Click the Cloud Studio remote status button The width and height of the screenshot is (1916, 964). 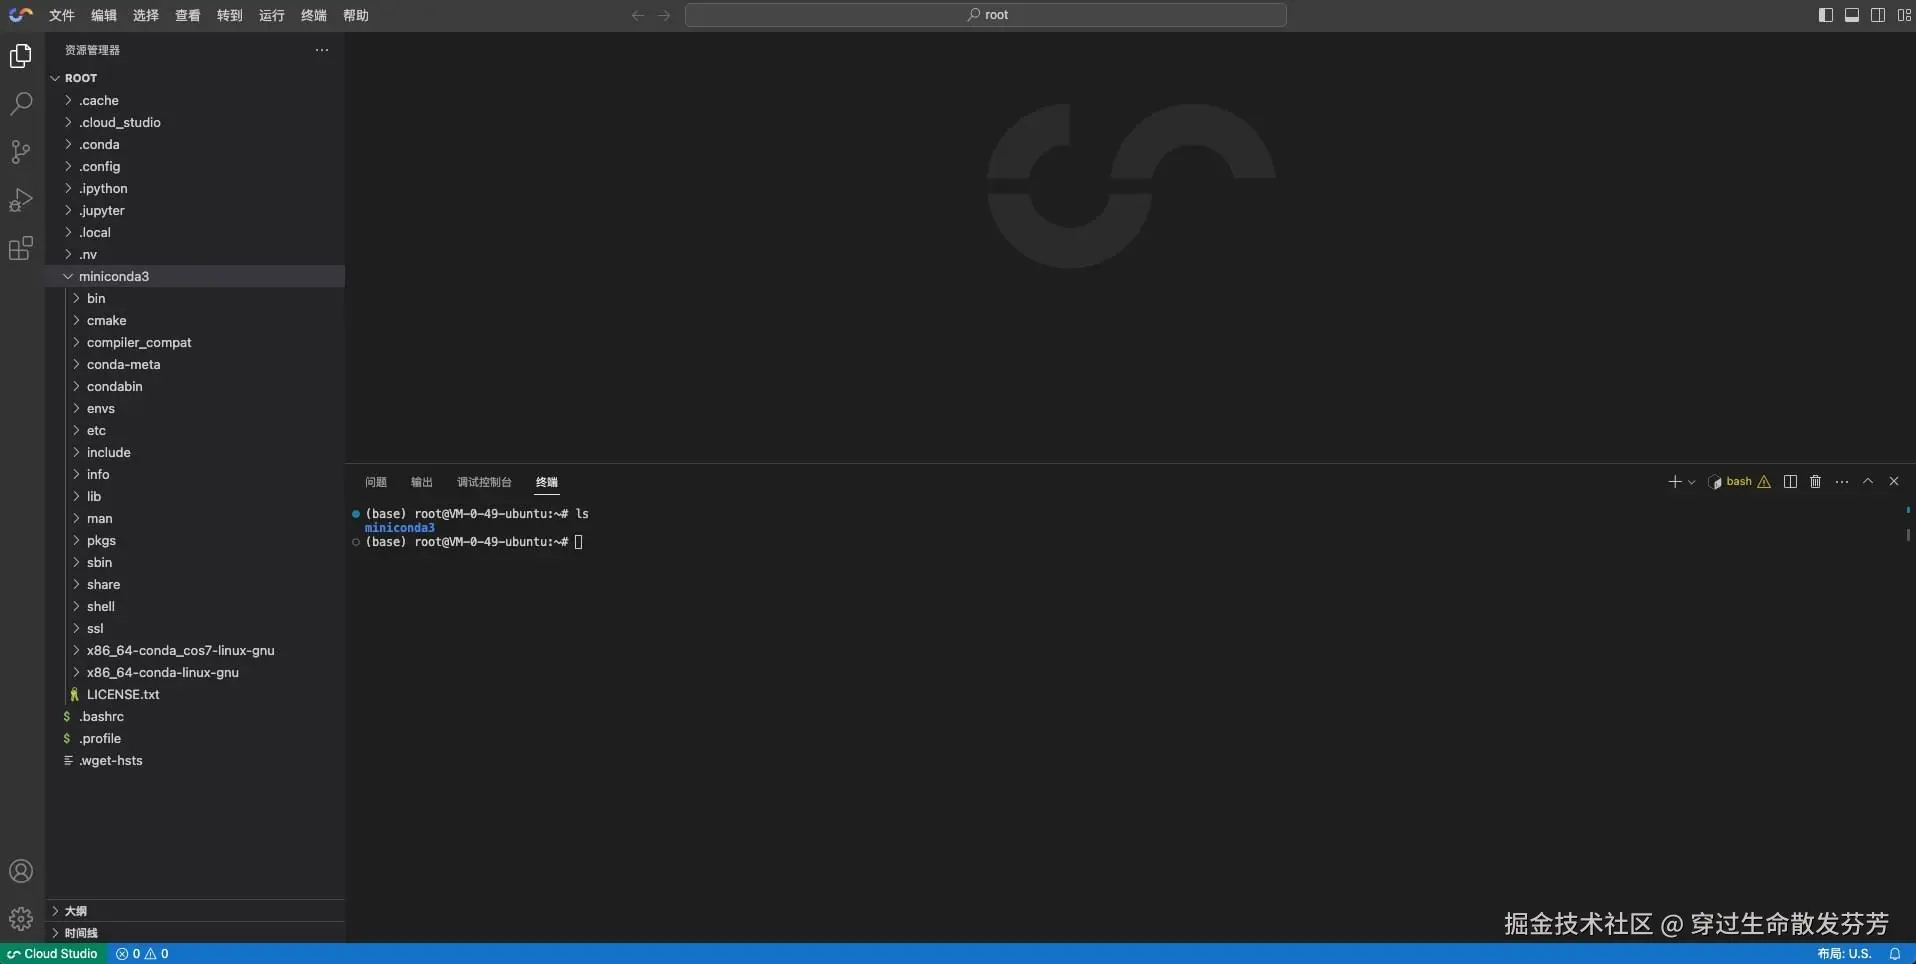tap(53, 954)
